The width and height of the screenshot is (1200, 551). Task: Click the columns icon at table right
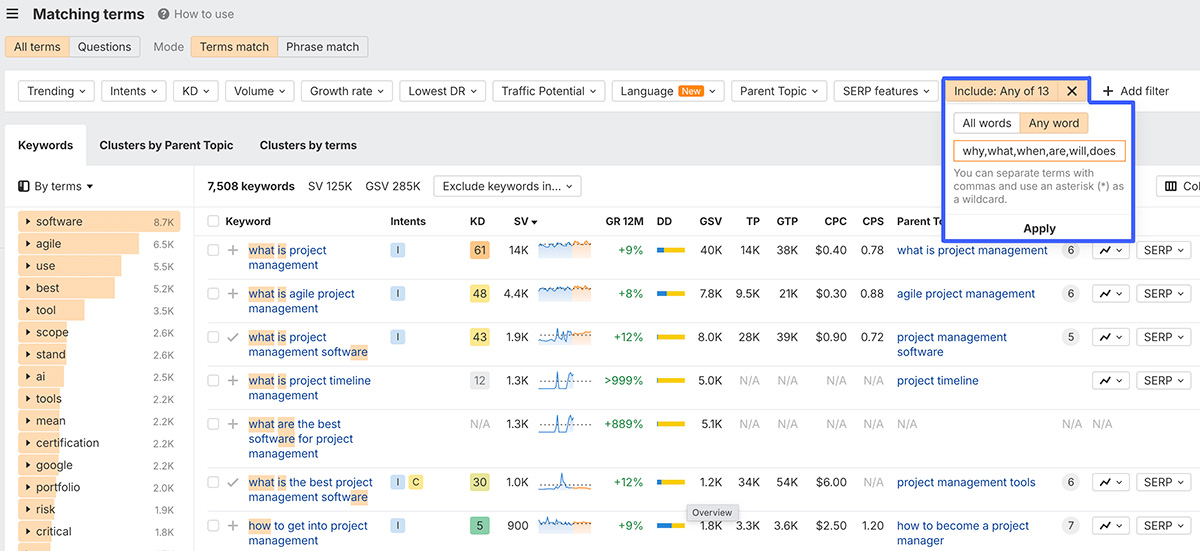[1169, 186]
